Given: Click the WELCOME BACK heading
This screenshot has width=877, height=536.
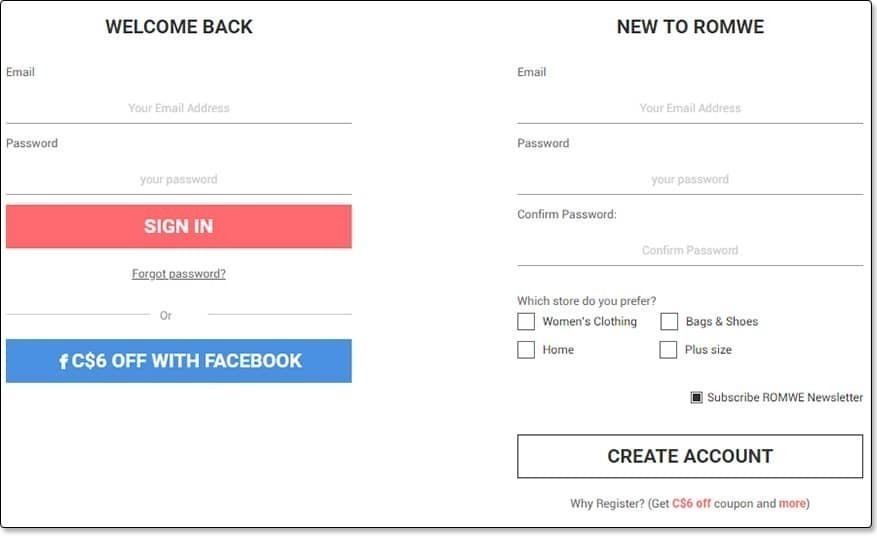Looking at the screenshot, I should tap(179, 27).
